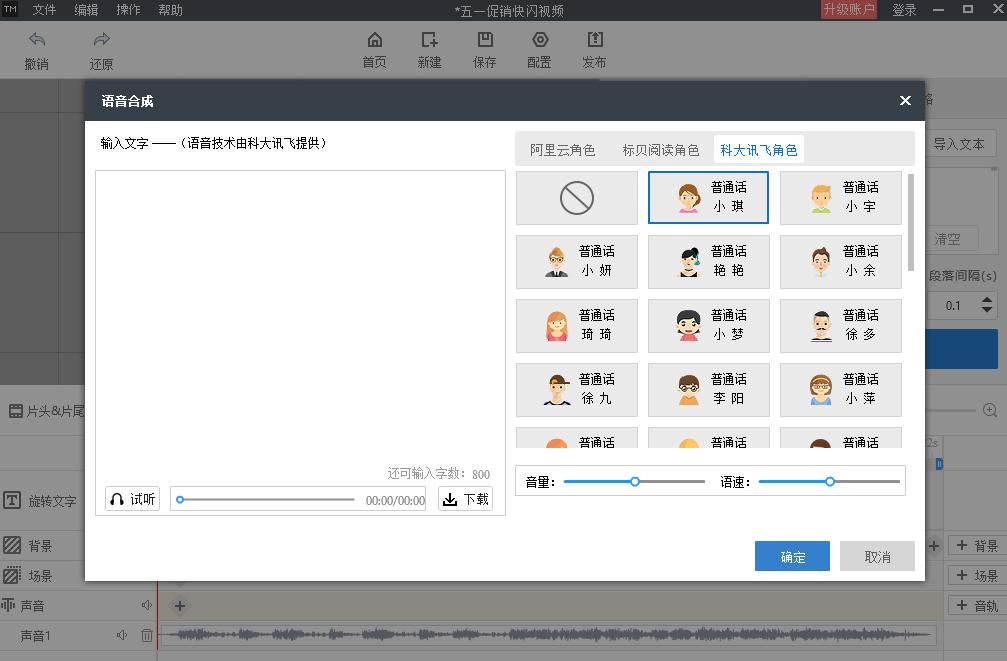
Task: Confirm with the 确定 button
Action: (x=792, y=557)
